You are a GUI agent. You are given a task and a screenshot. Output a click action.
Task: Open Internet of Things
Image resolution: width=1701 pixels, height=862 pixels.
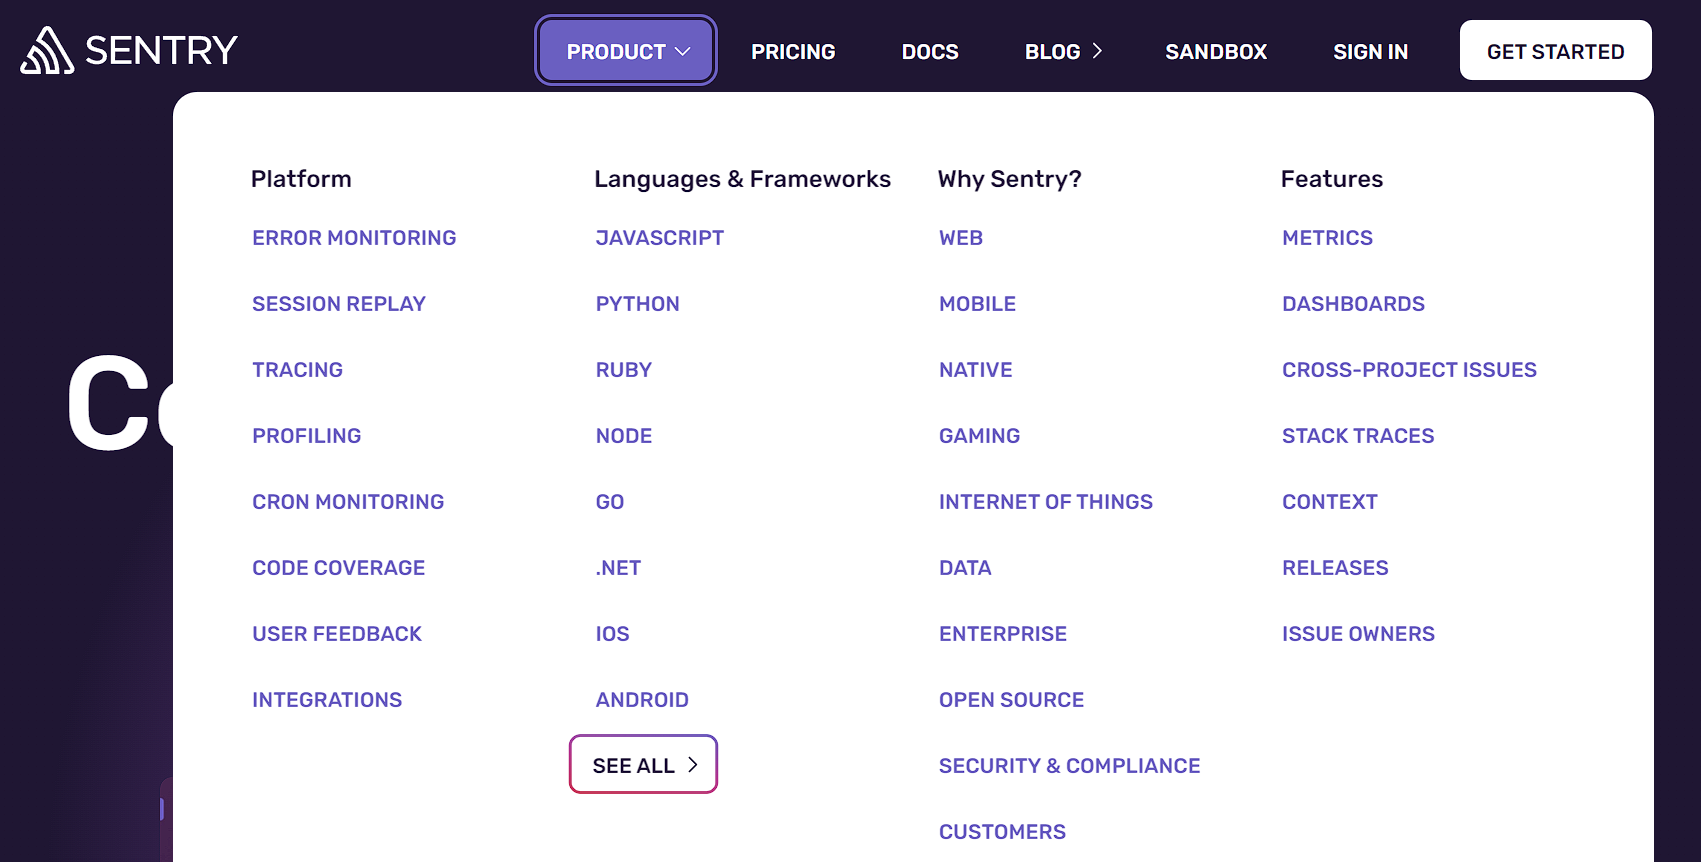1046,502
